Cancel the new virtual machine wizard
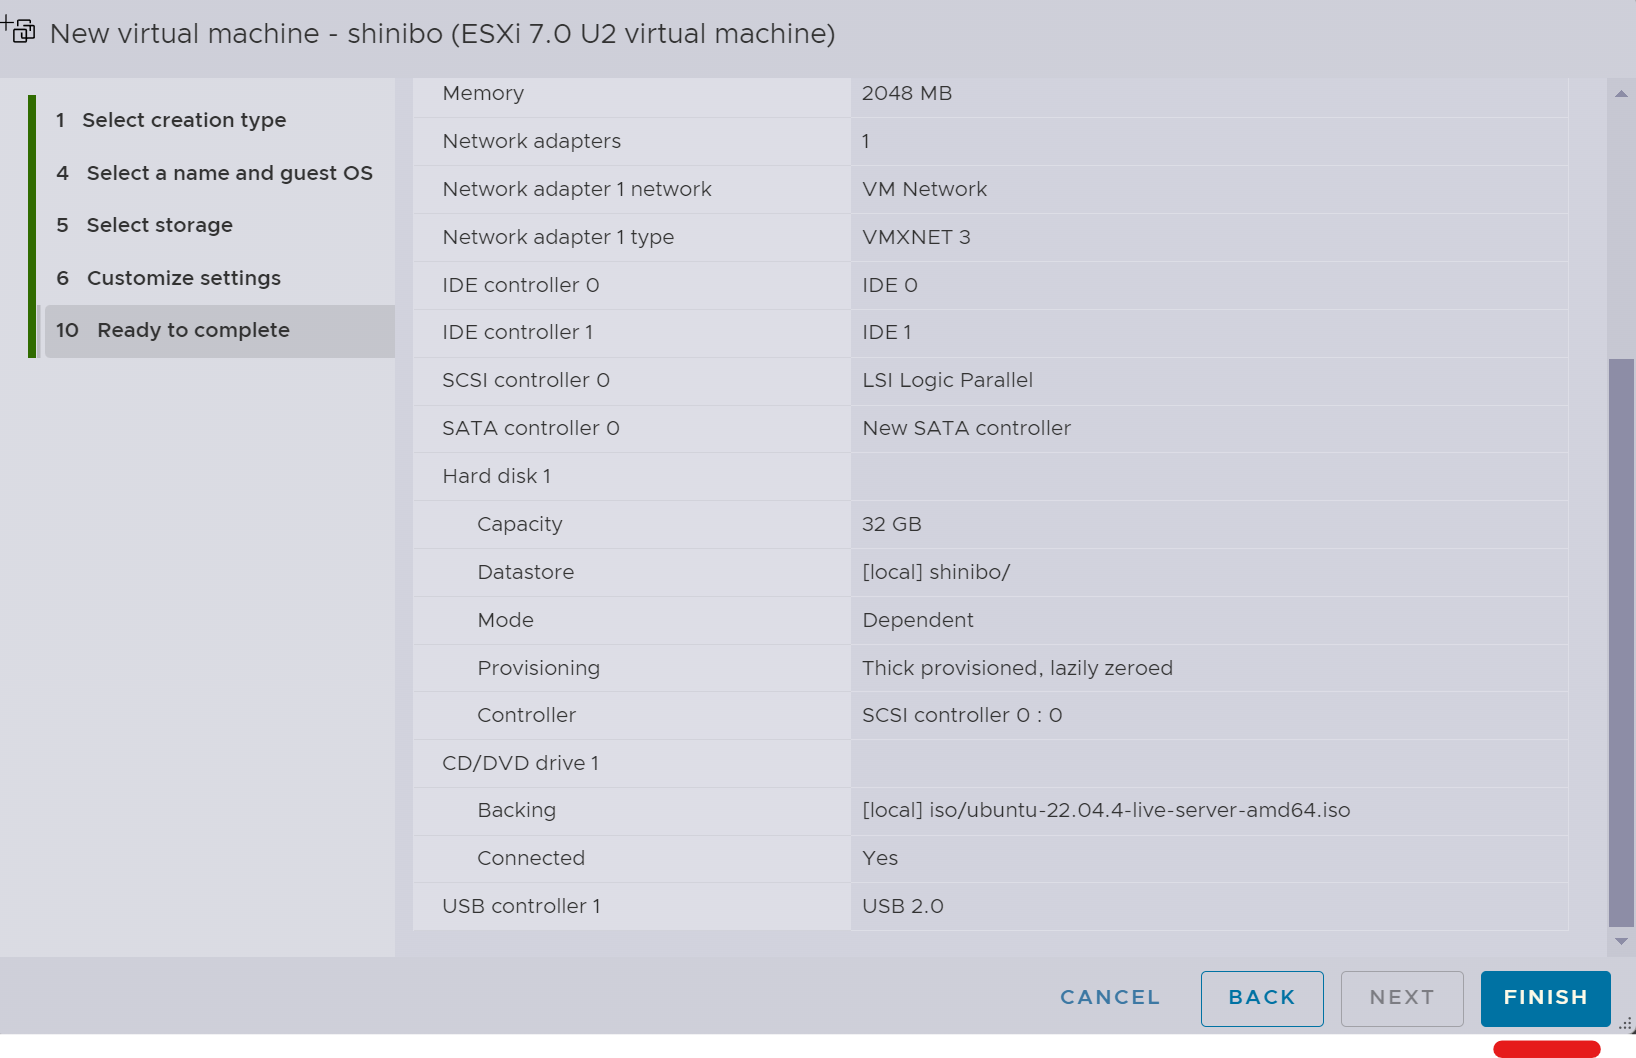The width and height of the screenshot is (1636, 1058). 1110,998
